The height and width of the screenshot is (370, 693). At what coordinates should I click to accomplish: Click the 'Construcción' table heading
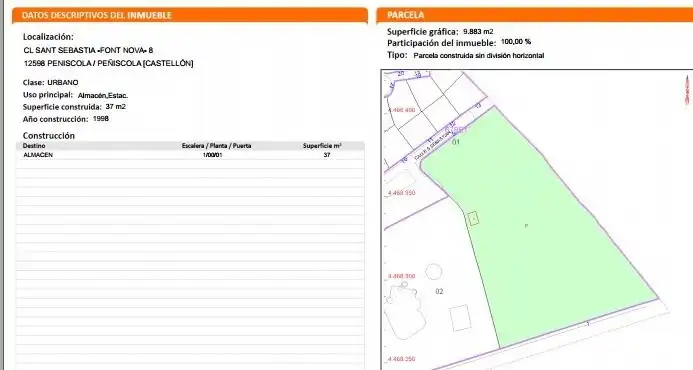tap(49, 136)
